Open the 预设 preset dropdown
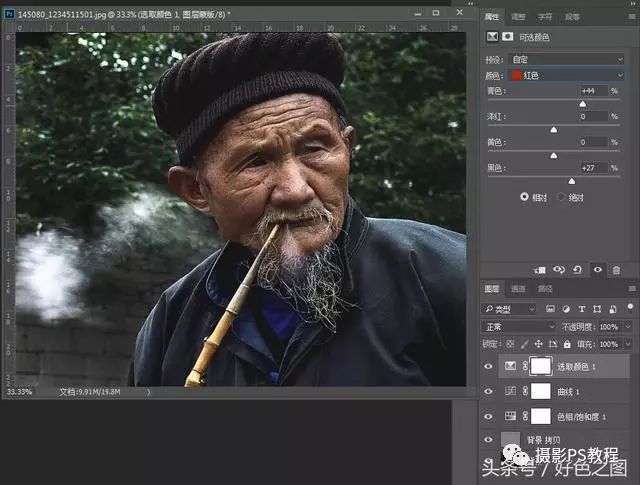Image resolution: width=640 pixels, height=485 pixels. (x=566, y=59)
